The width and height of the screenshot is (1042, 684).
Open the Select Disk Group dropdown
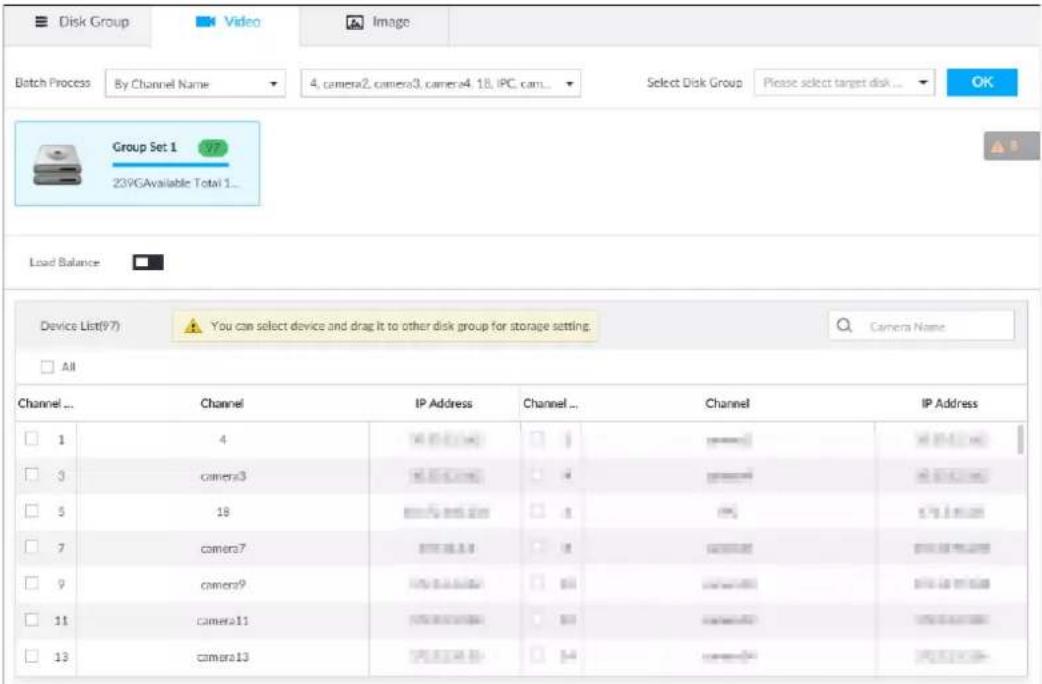coord(844,83)
